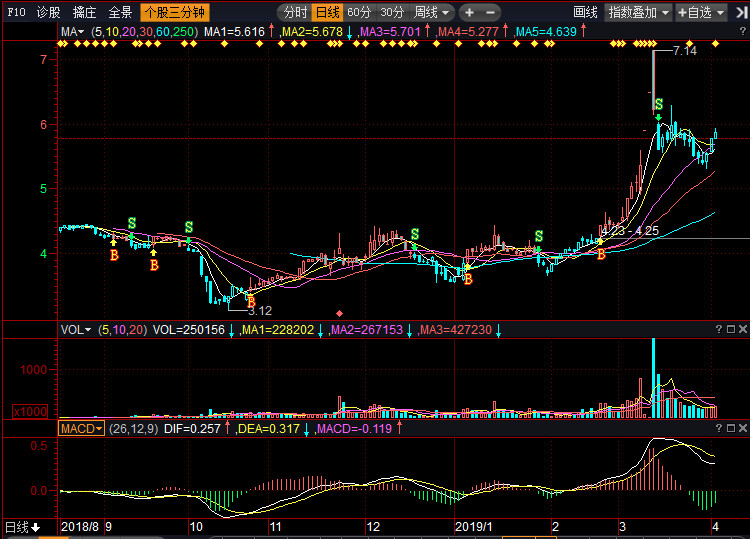Click the minus zoom-out button in toolbar
Viewport: 750px width, 539px height.
(x=493, y=13)
